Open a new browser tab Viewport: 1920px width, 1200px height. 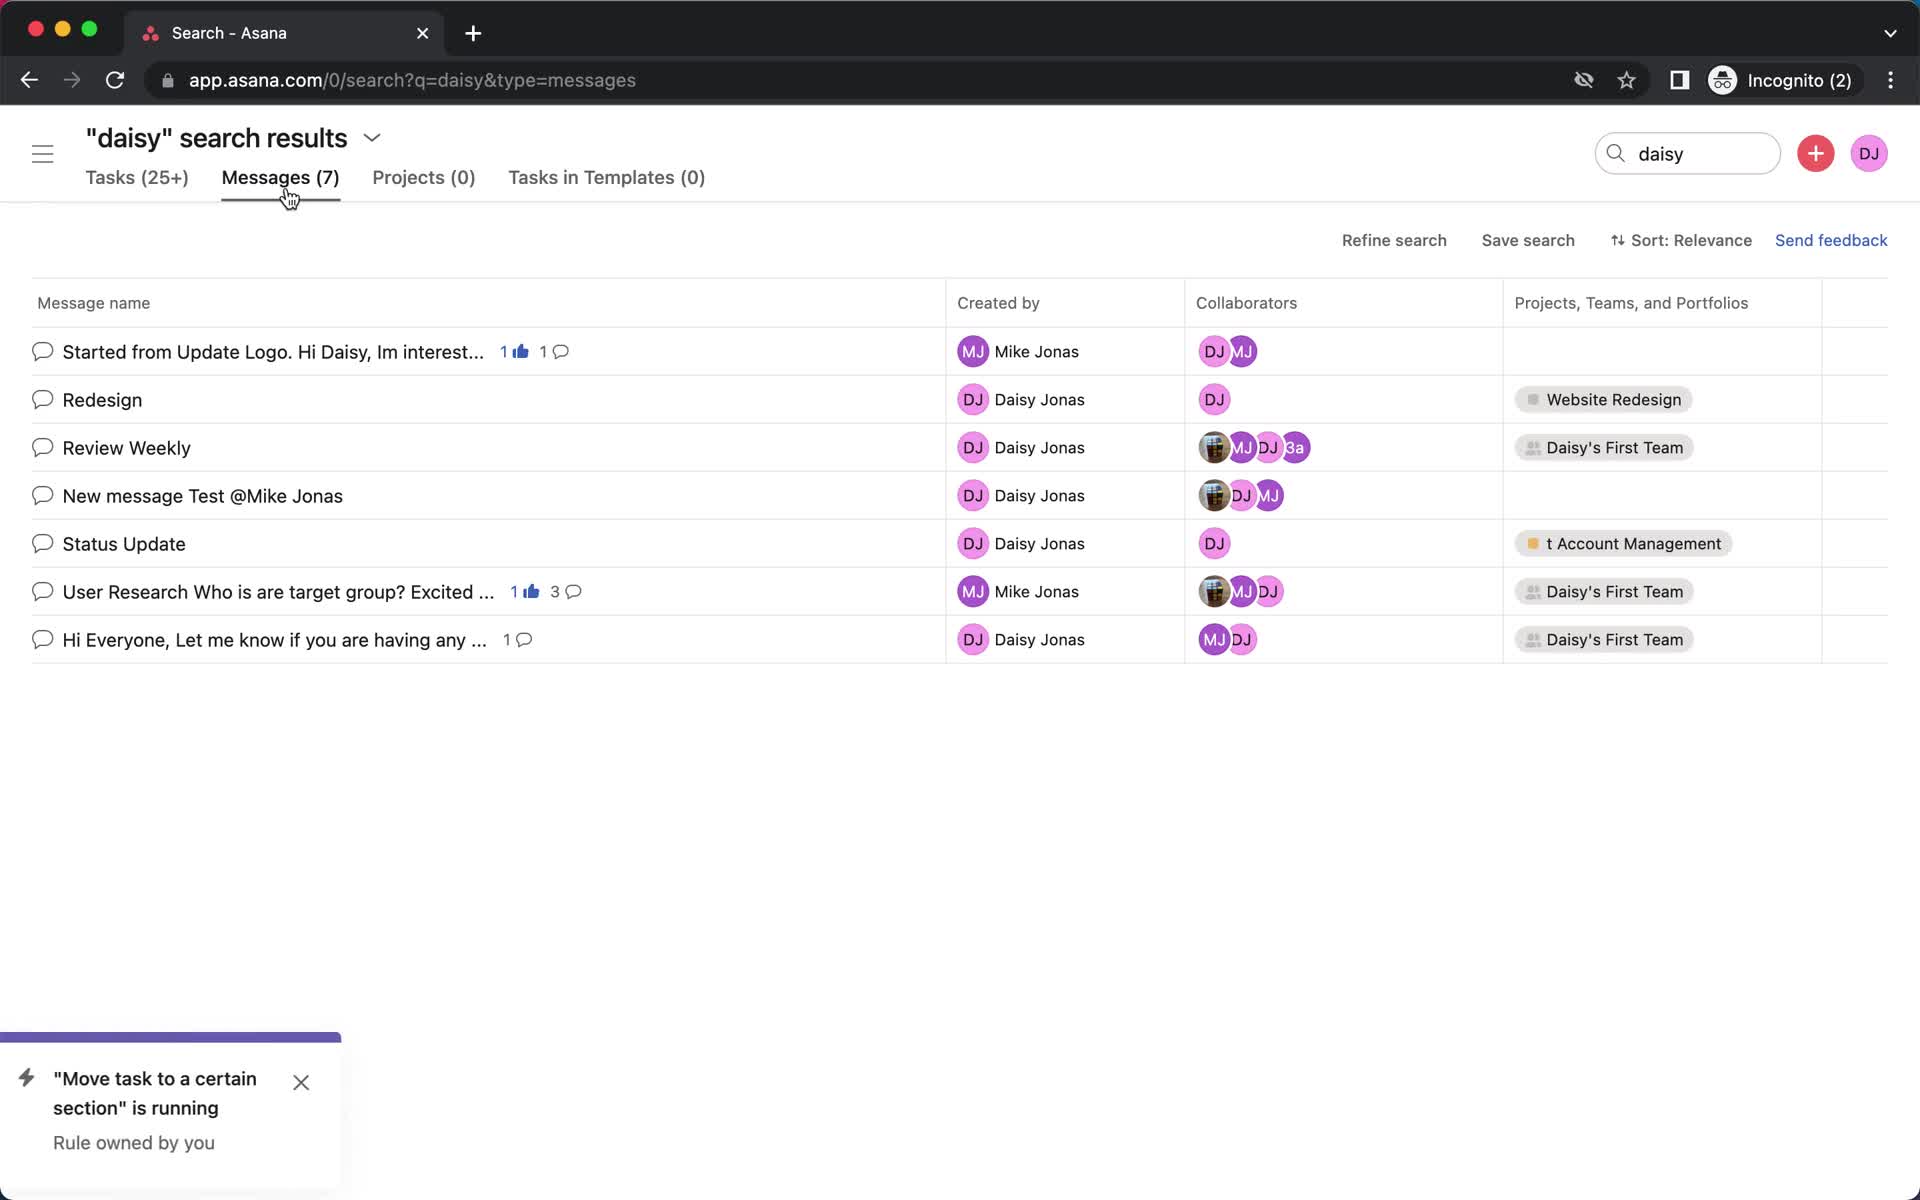[x=473, y=33]
